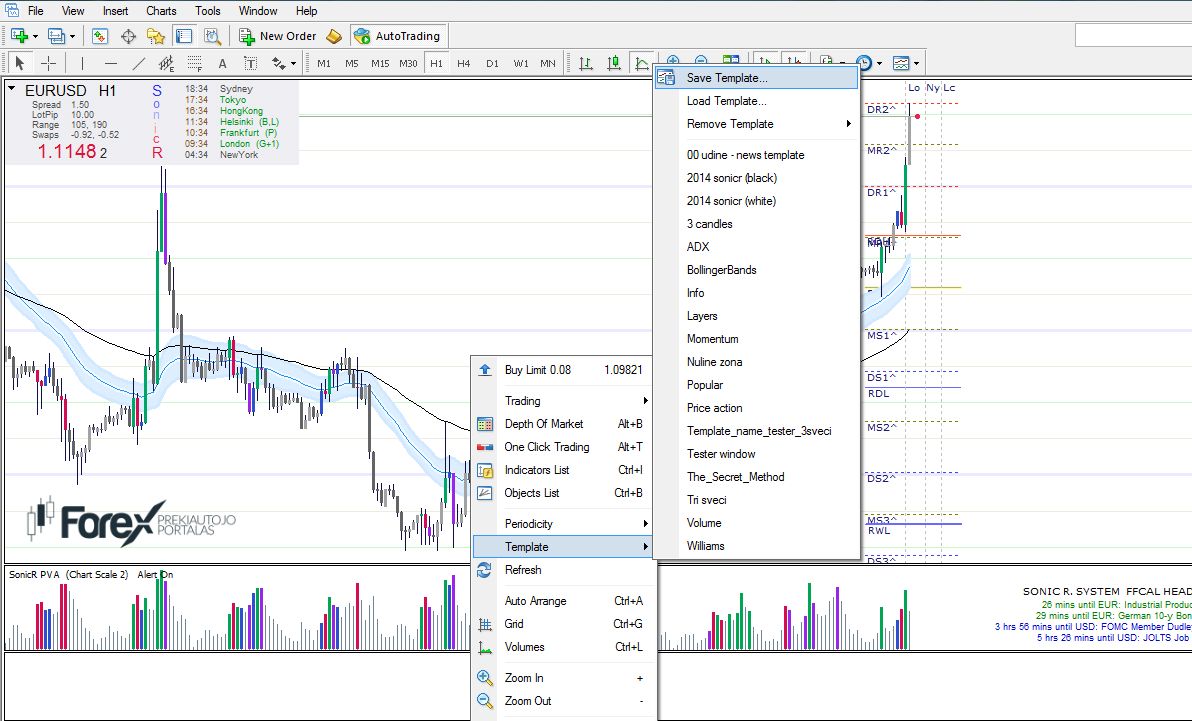Toggle the Navigator panel icon
Viewport: 1192px width, 721px height.
(156, 36)
